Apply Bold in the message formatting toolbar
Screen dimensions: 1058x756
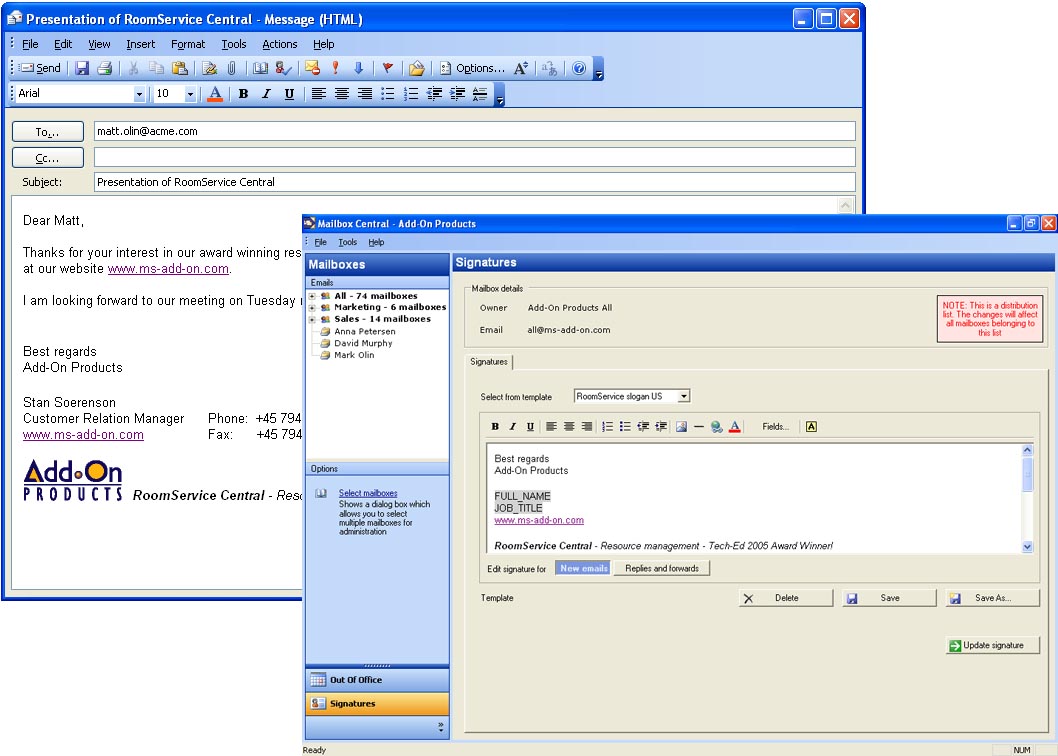[x=244, y=94]
